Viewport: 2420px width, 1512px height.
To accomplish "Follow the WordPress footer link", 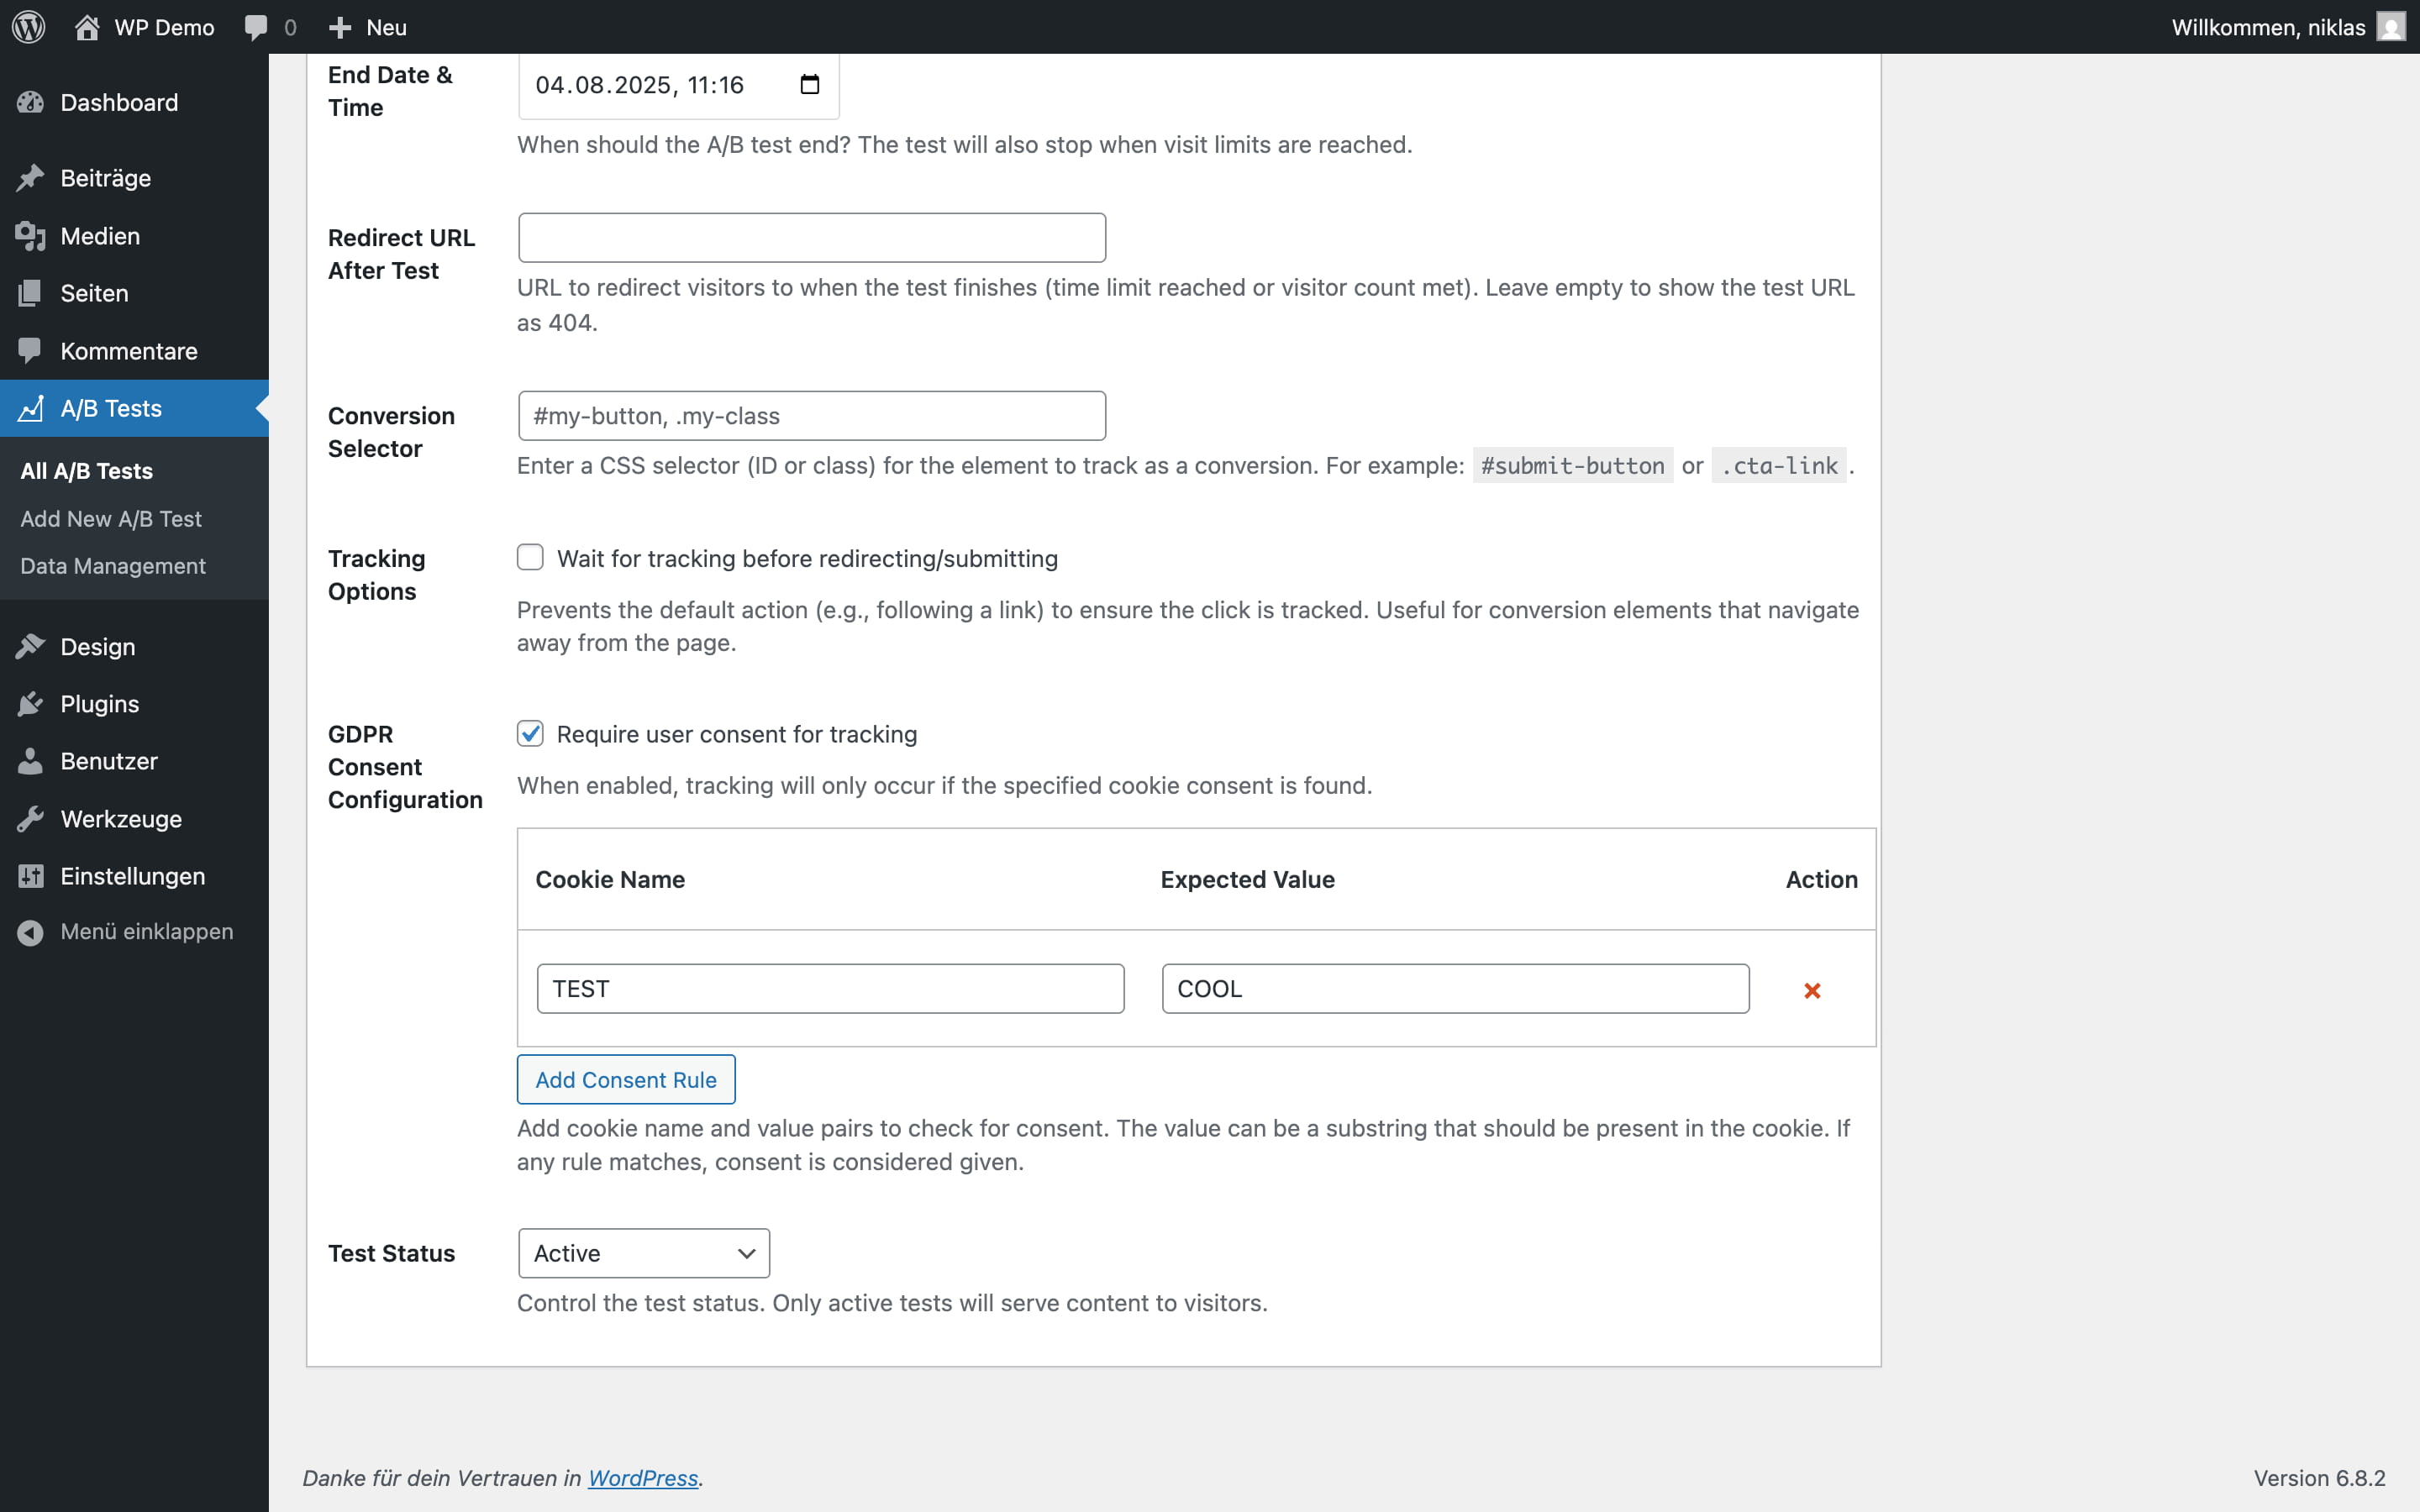I will click(642, 1478).
